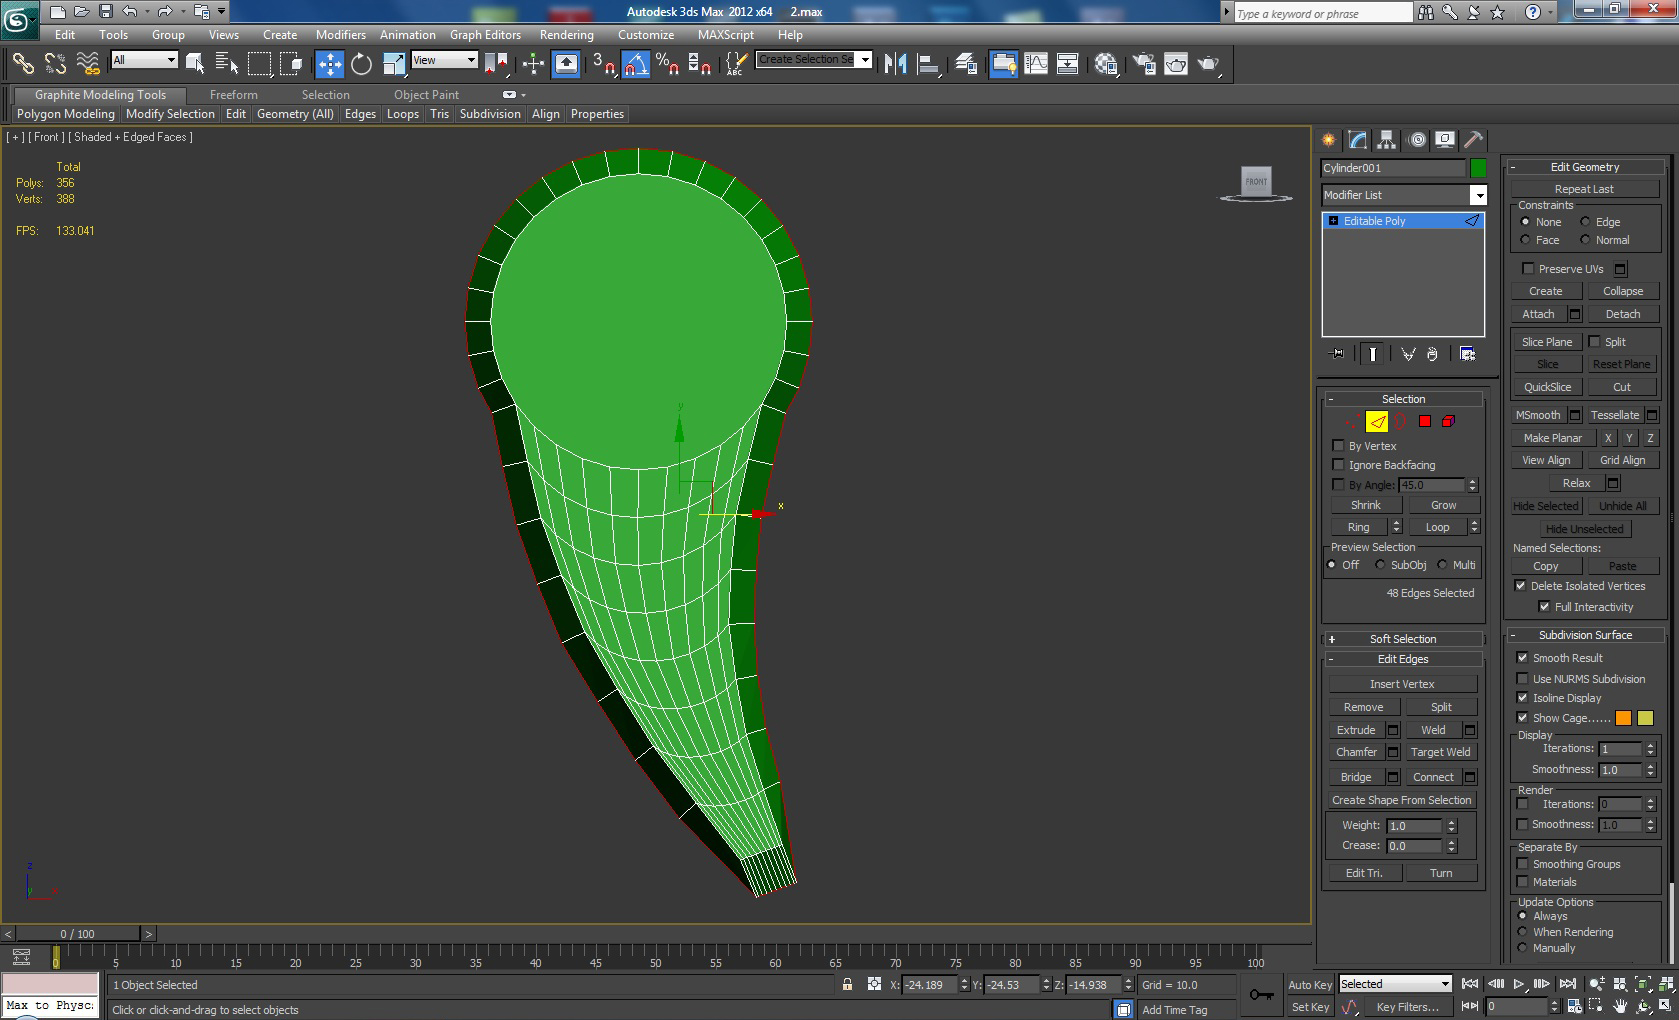Click the orange Show Cage color swatch

tap(1623, 718)
